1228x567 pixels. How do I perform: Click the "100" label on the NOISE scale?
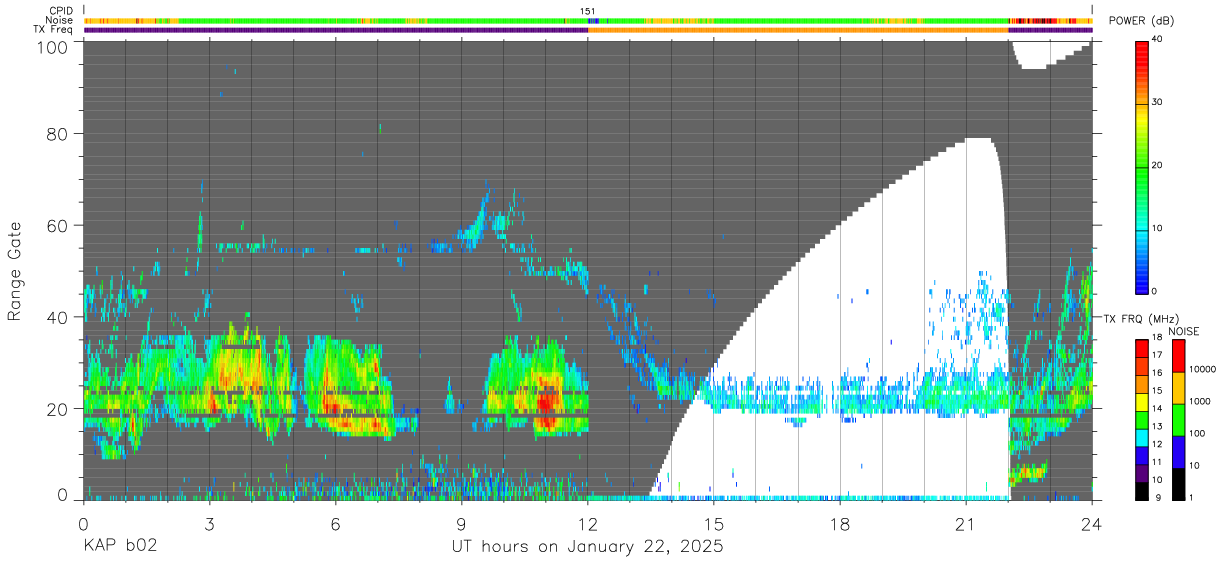pyautogui.click(x=1198, y=434)
